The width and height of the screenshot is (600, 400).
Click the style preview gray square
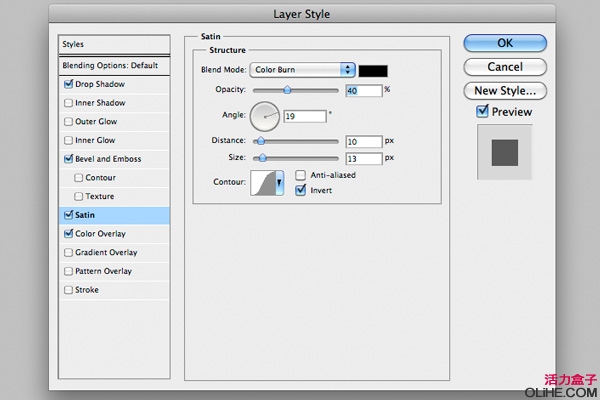(505, 153)
